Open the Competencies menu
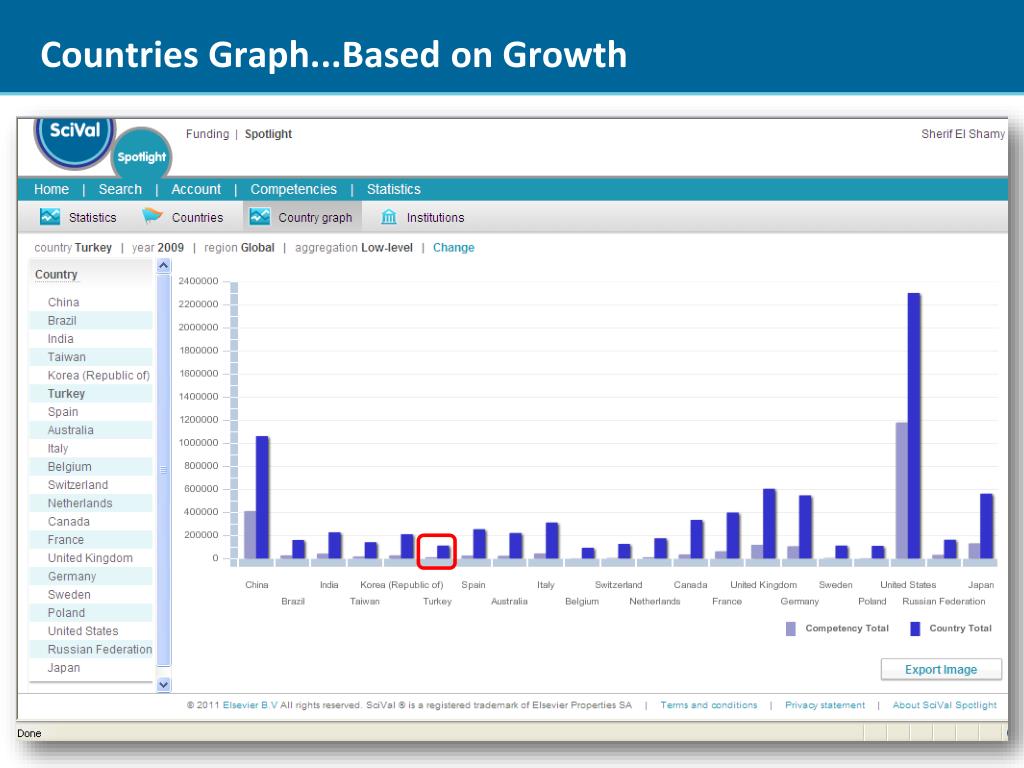1024x768 pixels. [293, 189]
